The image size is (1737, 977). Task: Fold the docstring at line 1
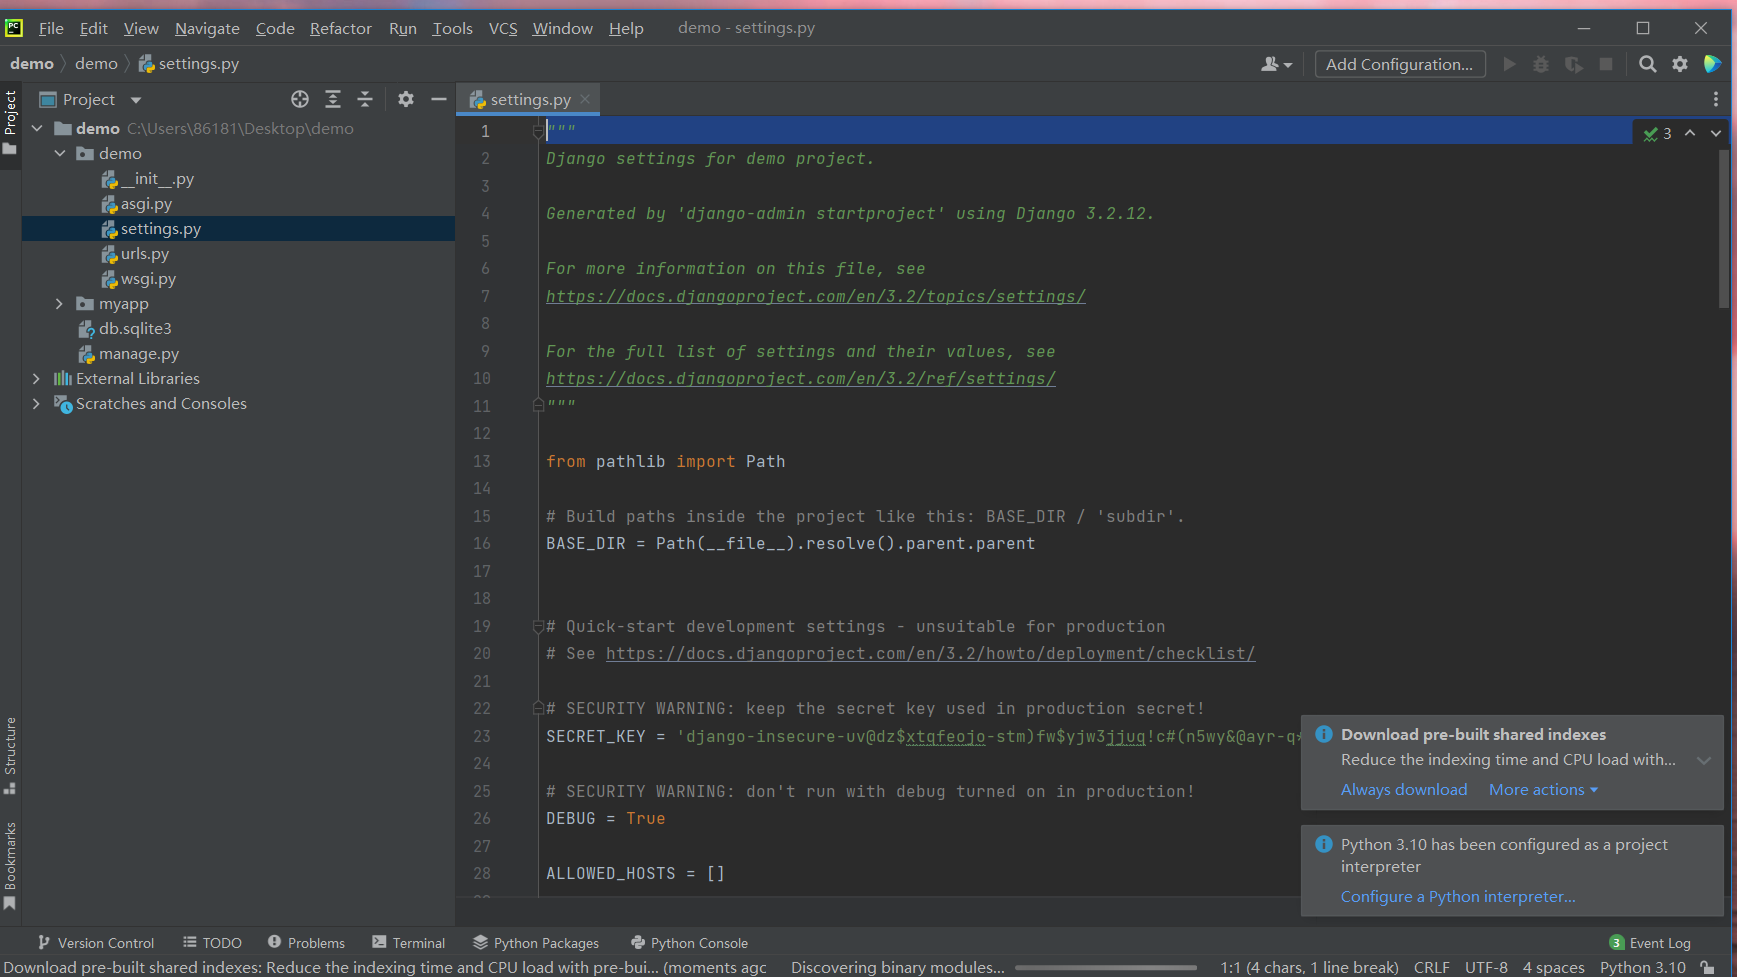(x=538, y=131)
